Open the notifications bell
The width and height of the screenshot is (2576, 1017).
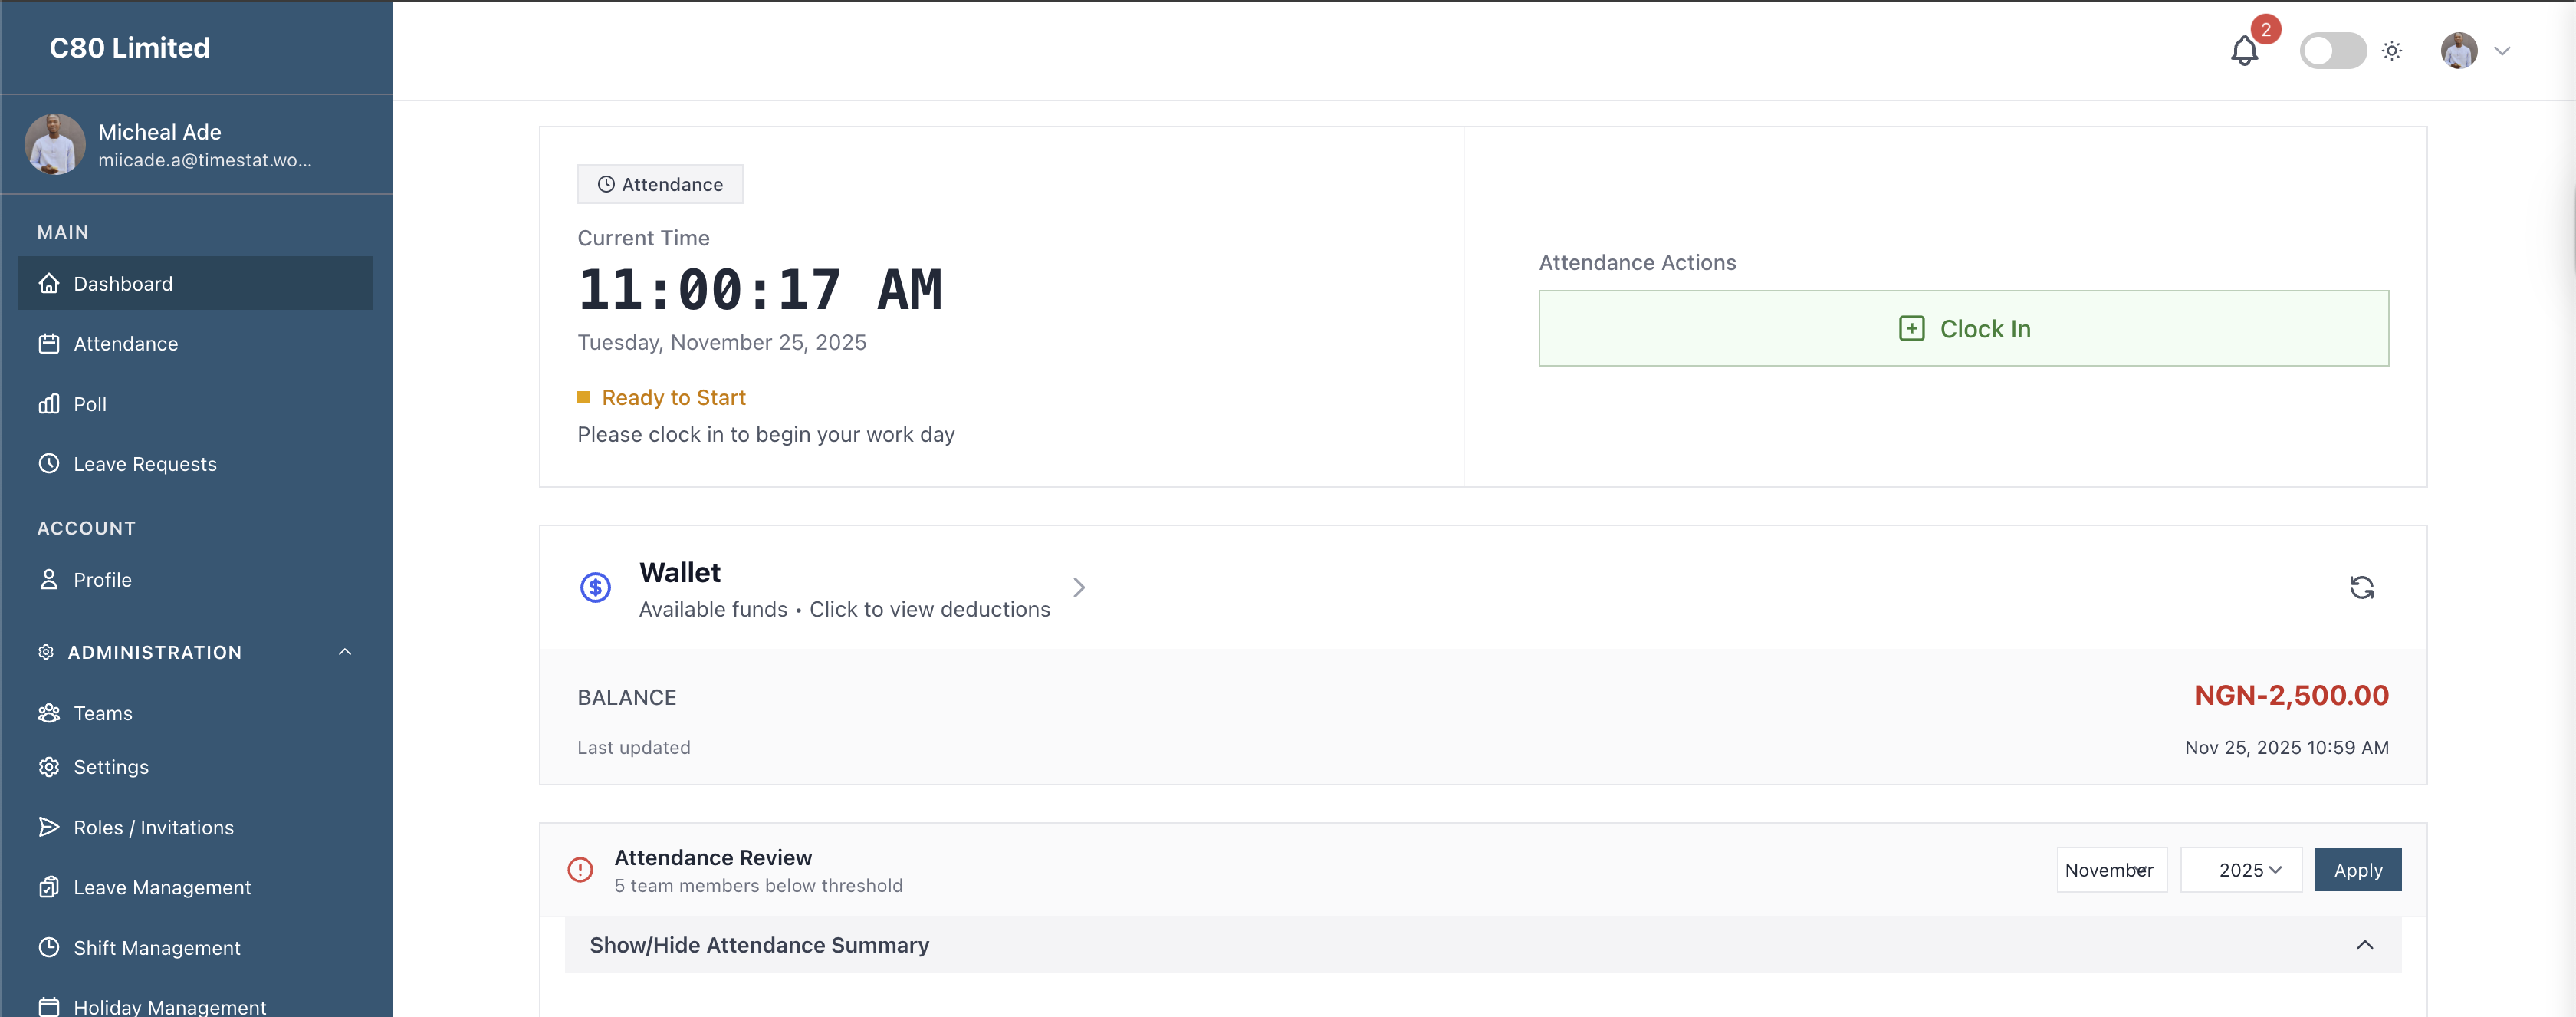2243,50
